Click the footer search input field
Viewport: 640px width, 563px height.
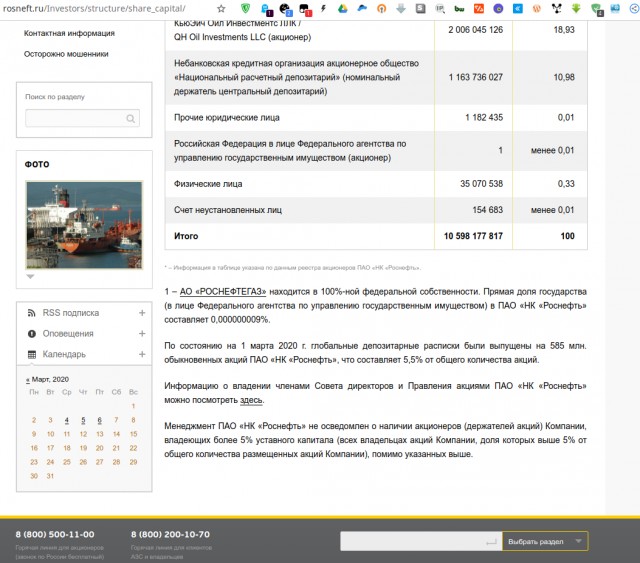421,541
